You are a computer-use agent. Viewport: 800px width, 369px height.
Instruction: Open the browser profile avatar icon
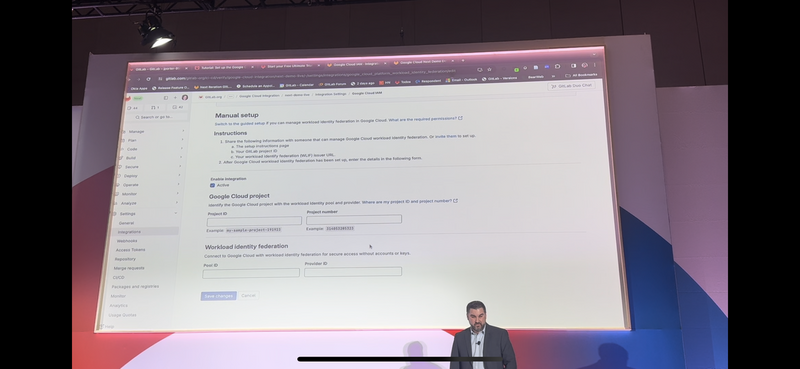coord(584,65)
